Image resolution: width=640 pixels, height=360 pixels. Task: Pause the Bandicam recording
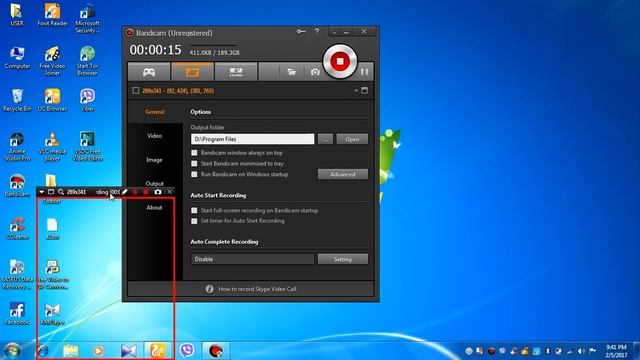point(364,72)
